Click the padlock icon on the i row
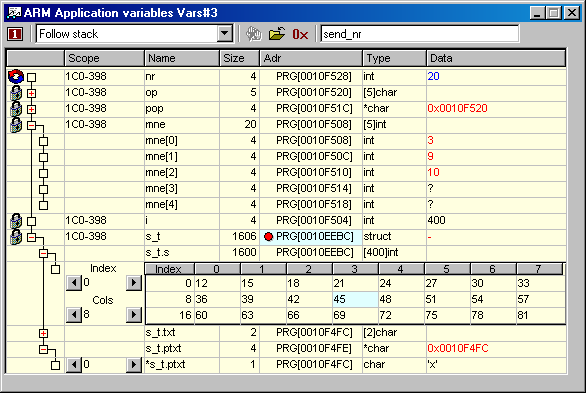586x393 pixels. pos(16,221)
